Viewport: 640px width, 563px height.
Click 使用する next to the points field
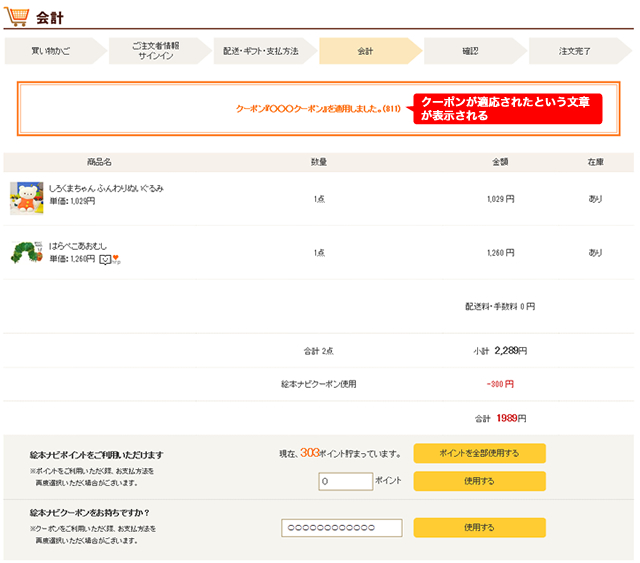(479, 481)
